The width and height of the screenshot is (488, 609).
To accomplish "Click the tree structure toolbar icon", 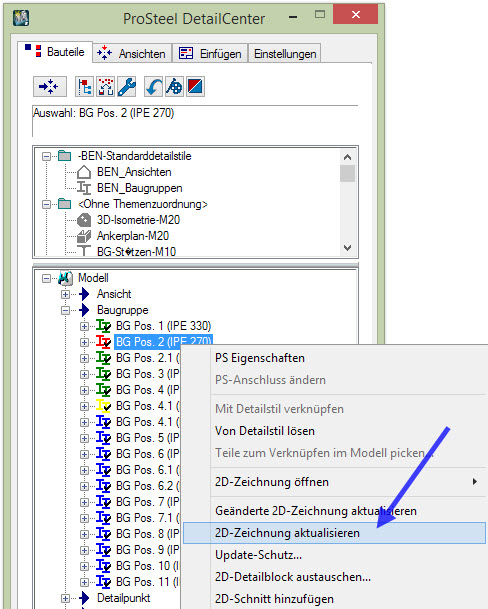I will coord(84,86).
